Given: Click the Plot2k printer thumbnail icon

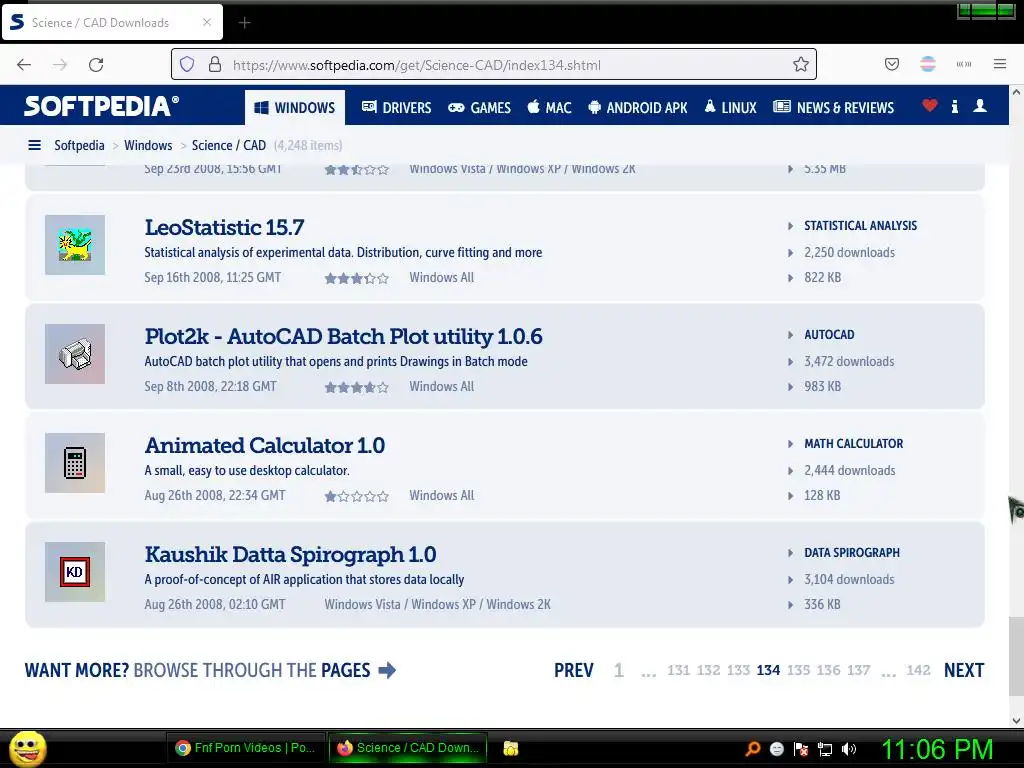Looking at the screenshot, I should [x=75, y=354].
